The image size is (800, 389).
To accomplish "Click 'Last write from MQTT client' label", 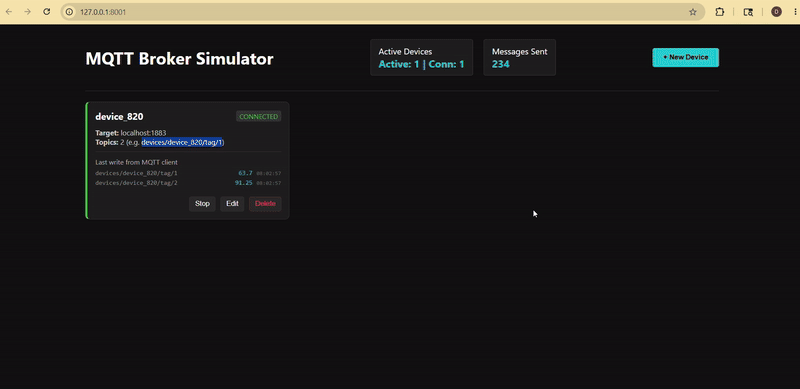I will 136,162.
